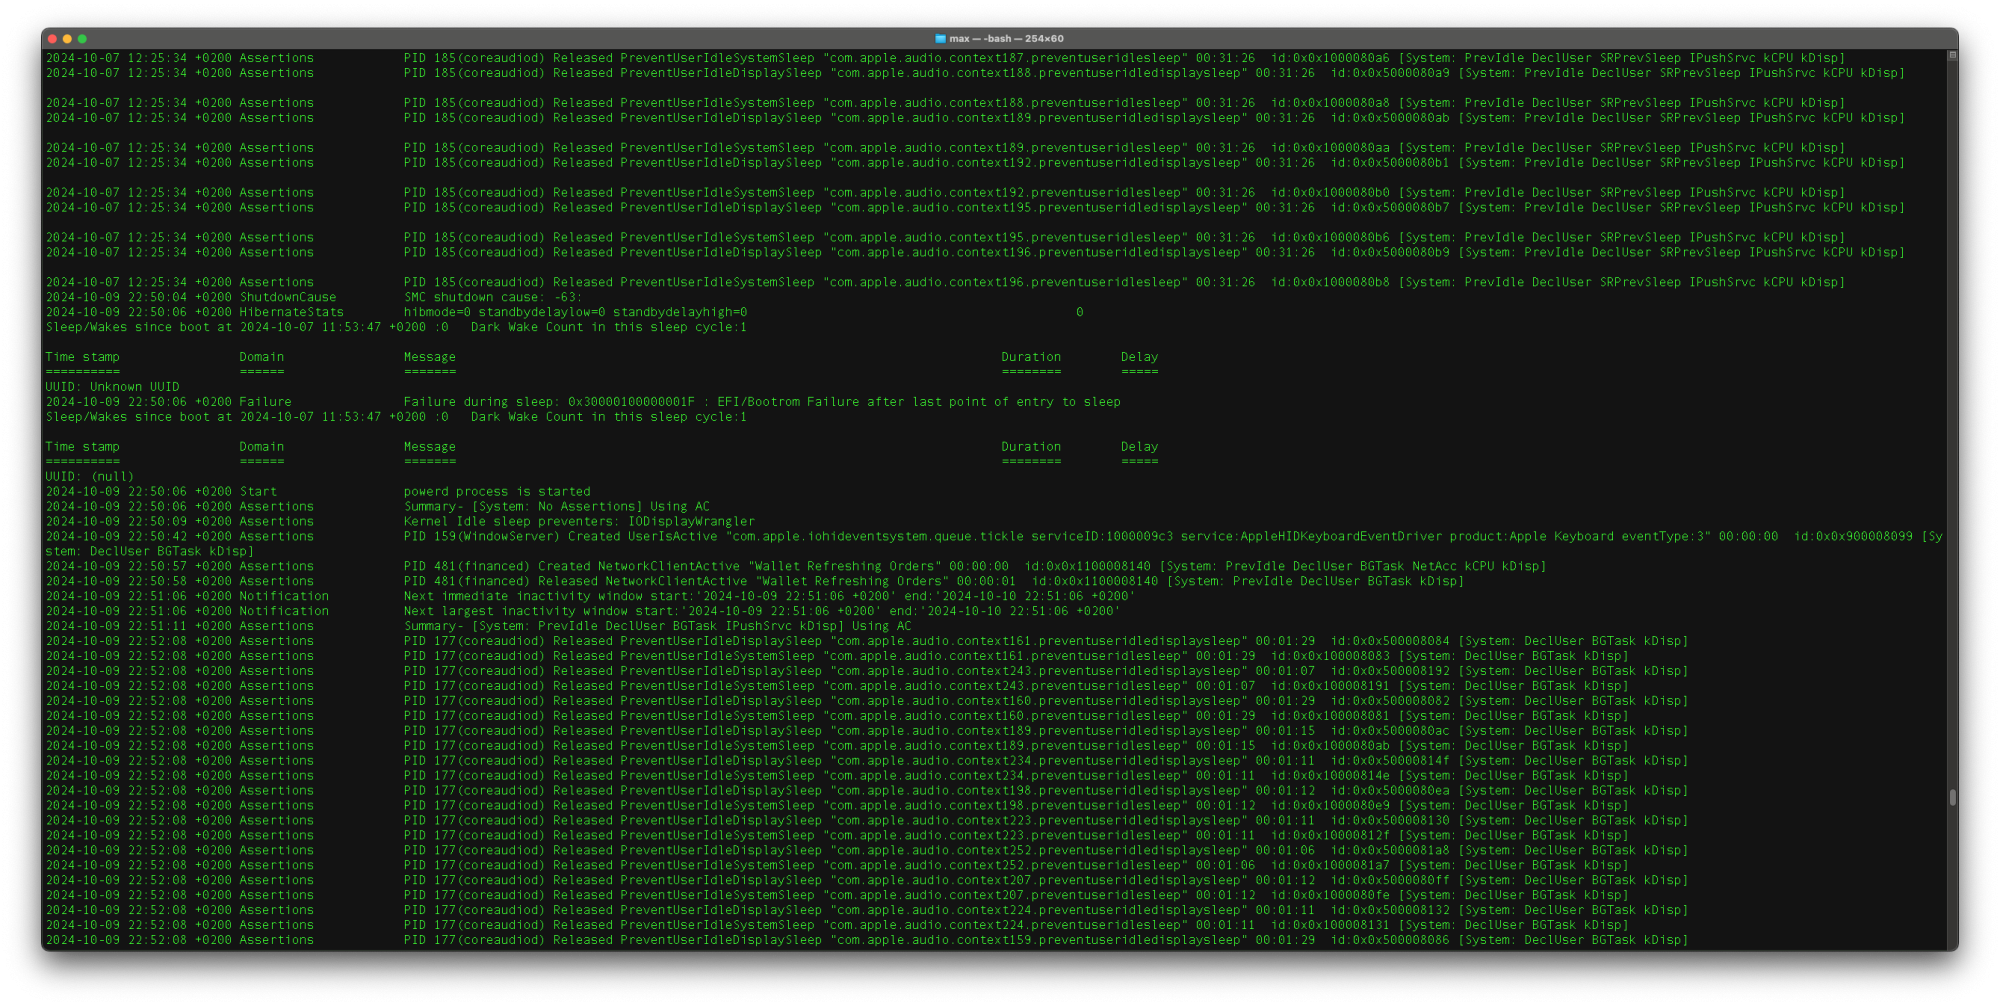The image size is (2000, 1006).
Task: Click the 'ShutdownCause' domain entry
Action: click(288, 297)
